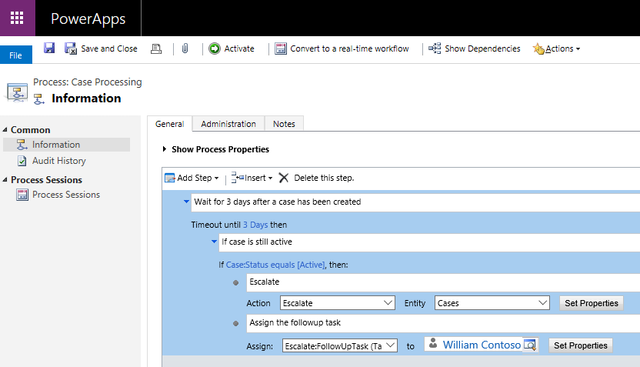This screenshot has width=640, height=367.
Task: Click the Escalate step description field
Action: click(x=443, y=282)
